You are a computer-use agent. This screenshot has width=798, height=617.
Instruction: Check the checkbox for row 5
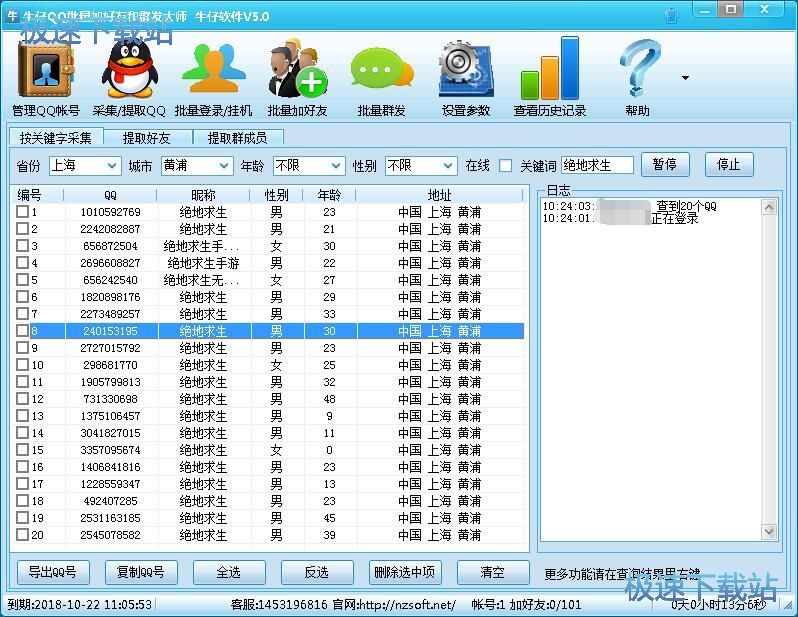click(22, 279)
